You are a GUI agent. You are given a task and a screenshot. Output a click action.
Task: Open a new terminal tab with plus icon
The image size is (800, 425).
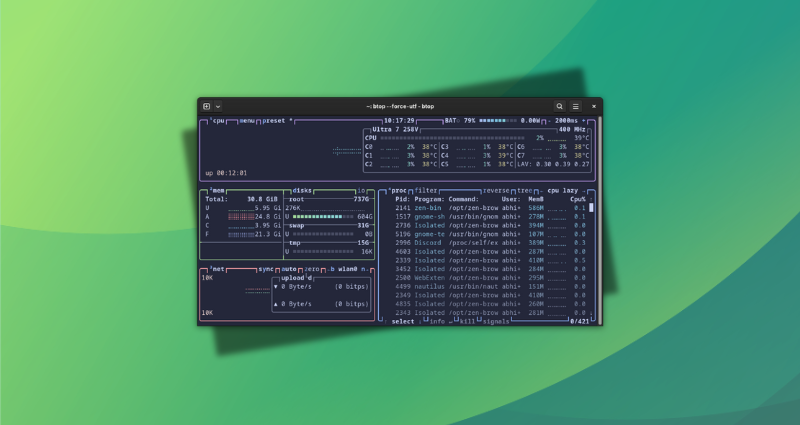[x=206, y=107]
